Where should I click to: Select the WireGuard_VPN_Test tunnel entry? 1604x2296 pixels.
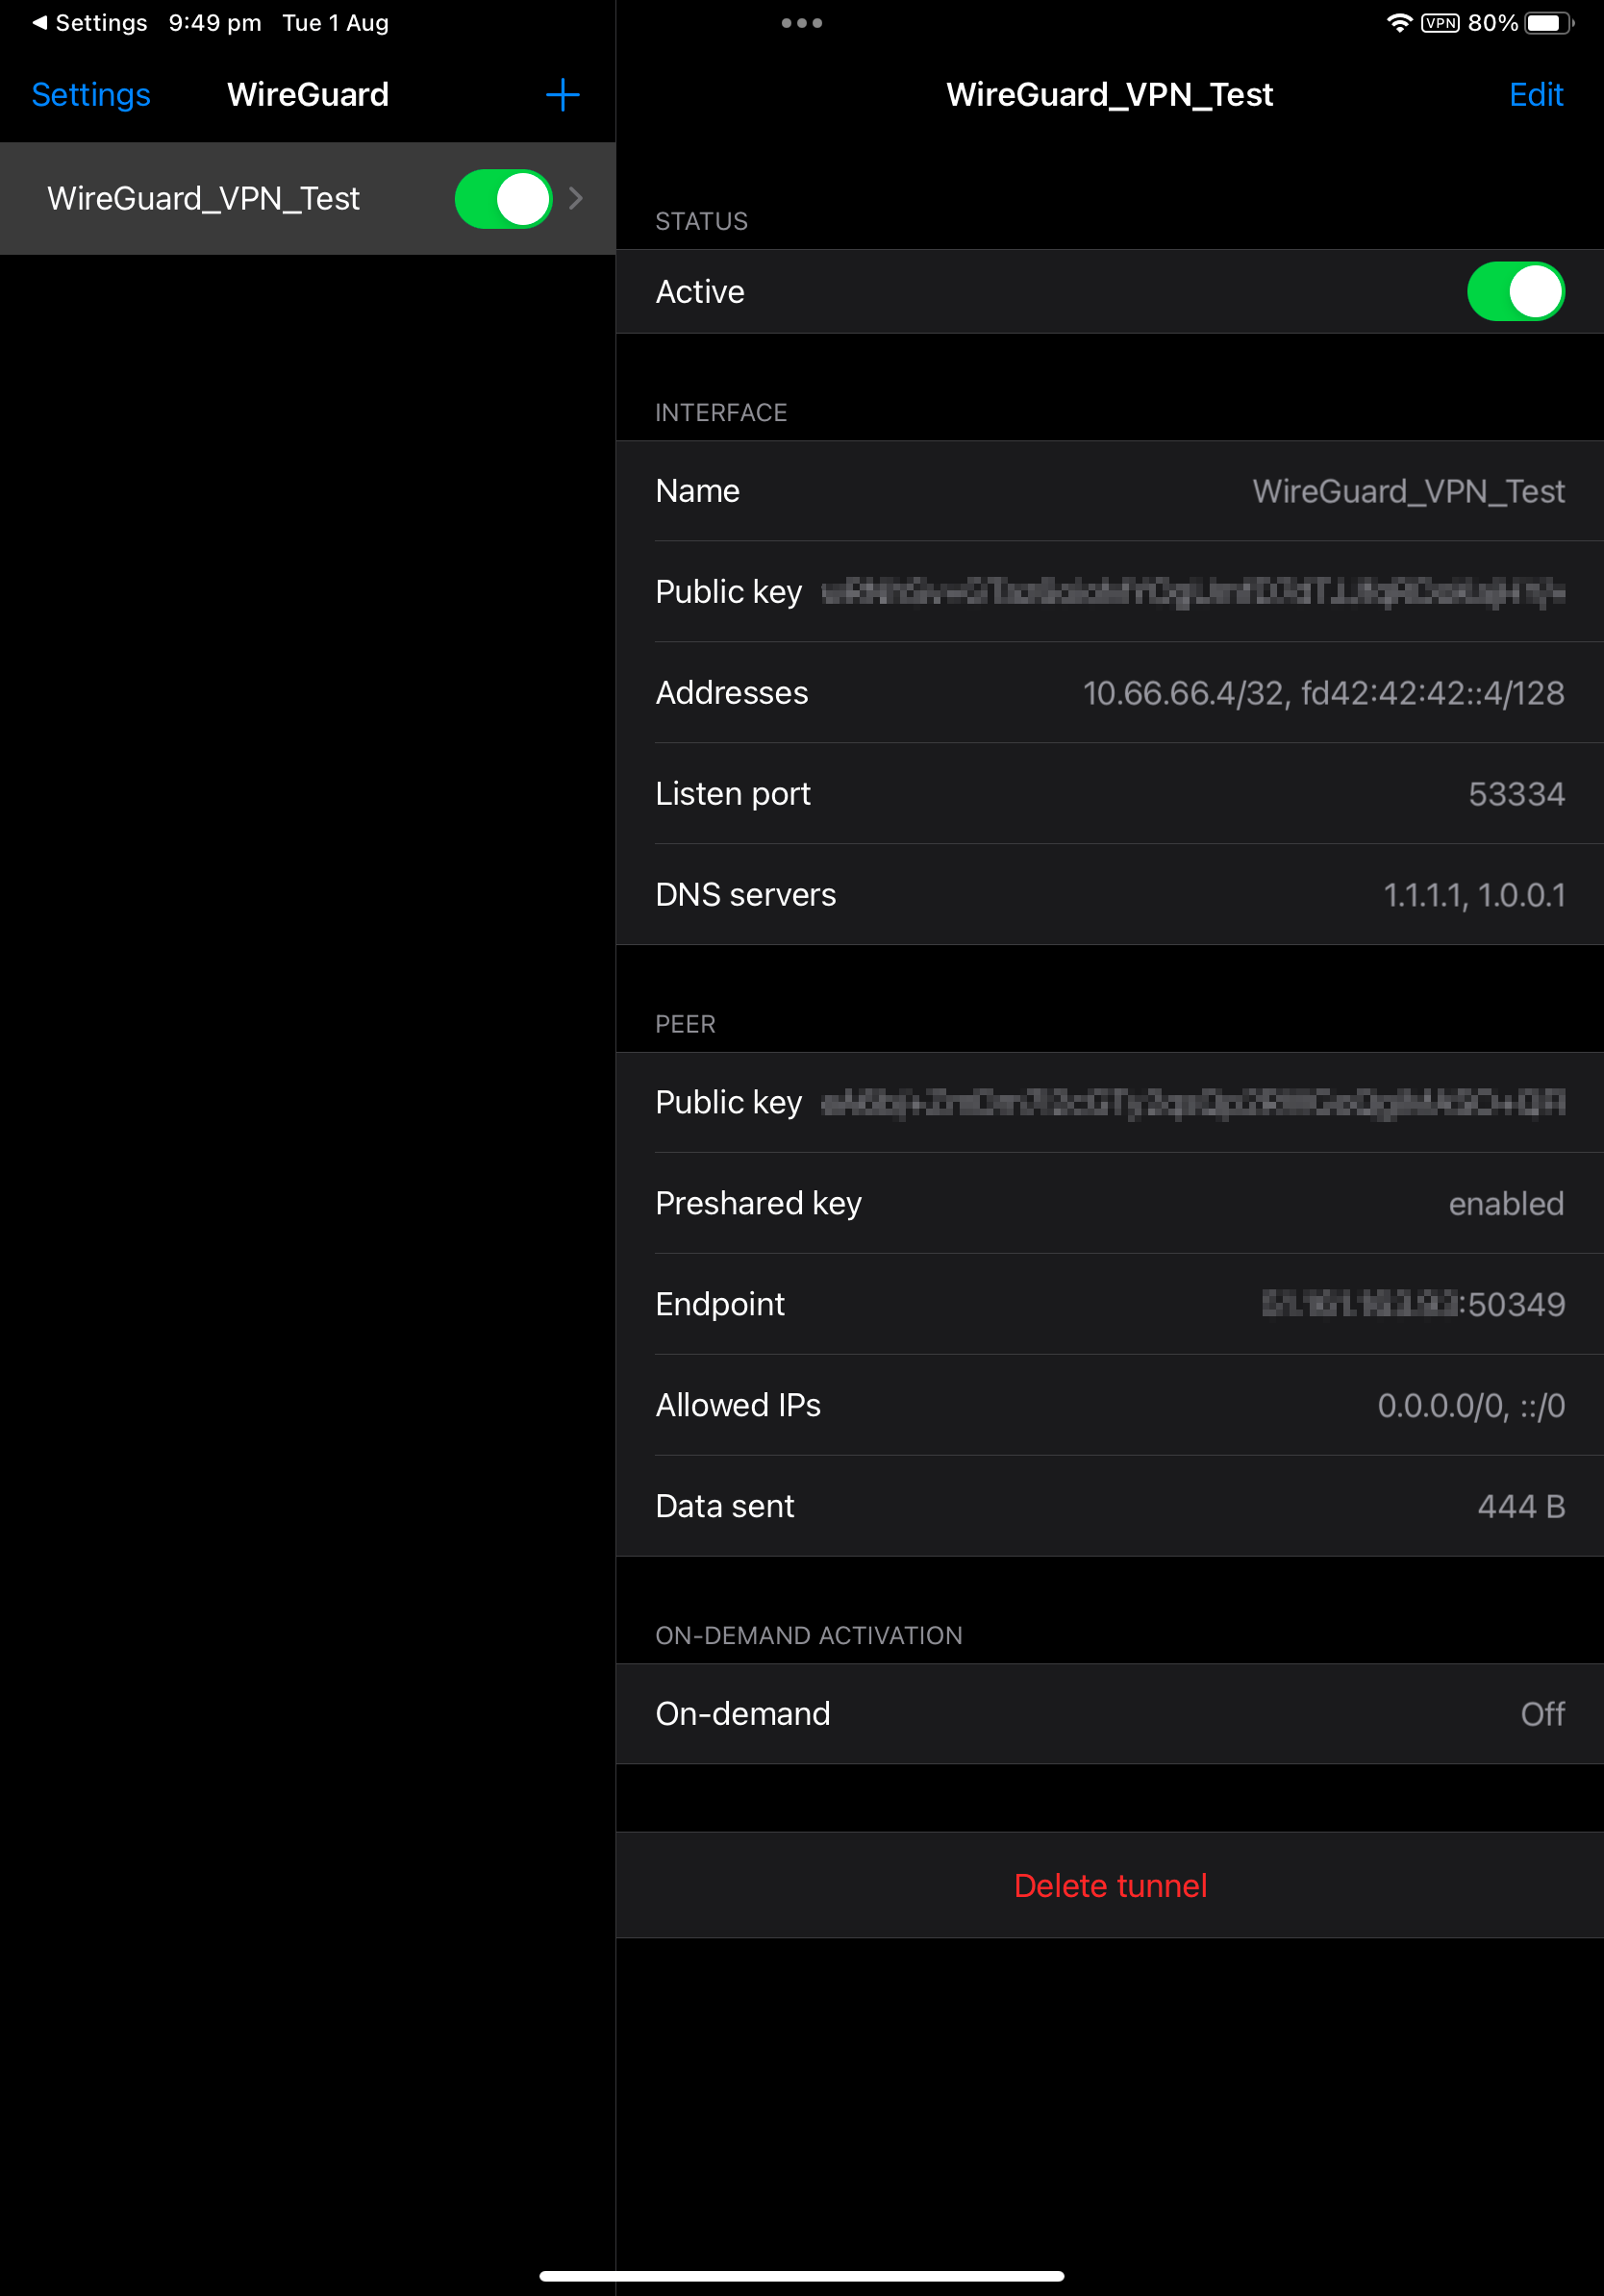coord(205,198)
